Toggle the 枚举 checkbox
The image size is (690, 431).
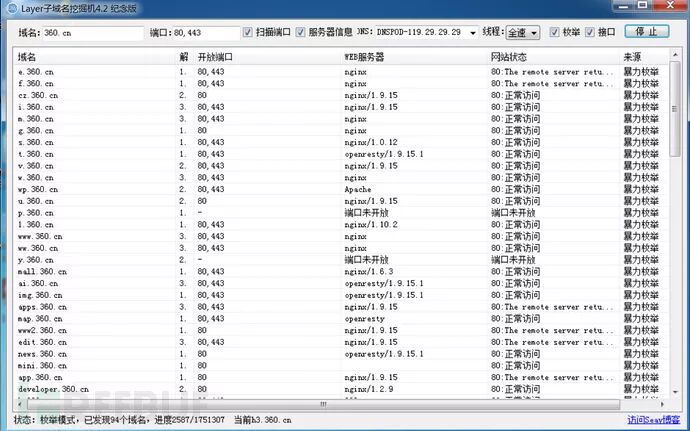point(554,32)
